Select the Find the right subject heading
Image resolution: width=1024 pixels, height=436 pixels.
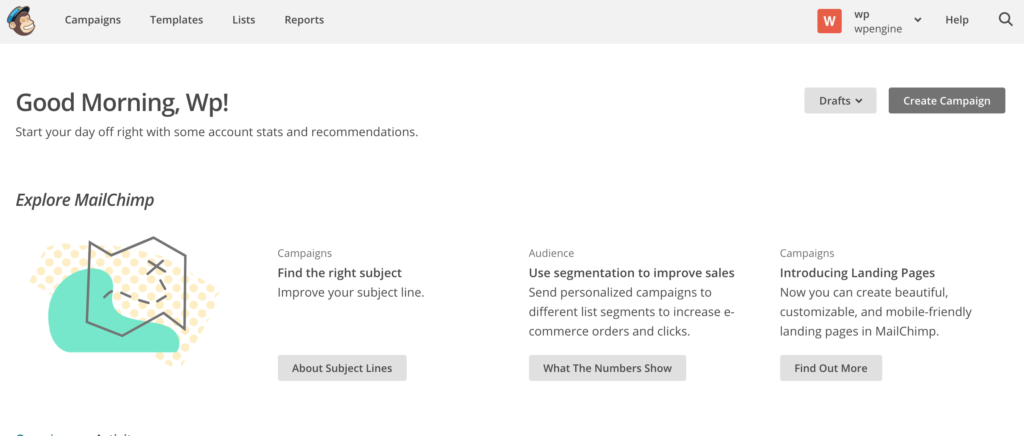pos(339,273)
